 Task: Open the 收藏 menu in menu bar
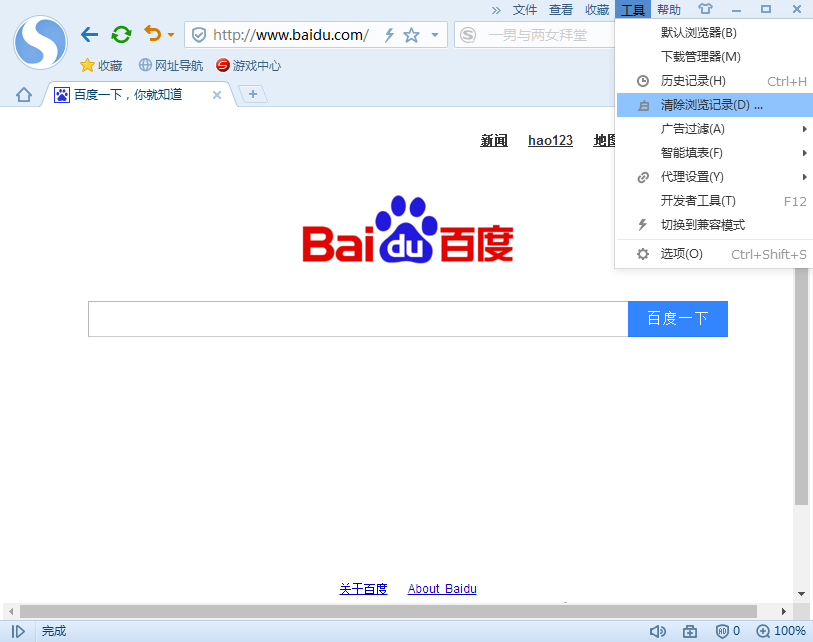coord(597,10)
